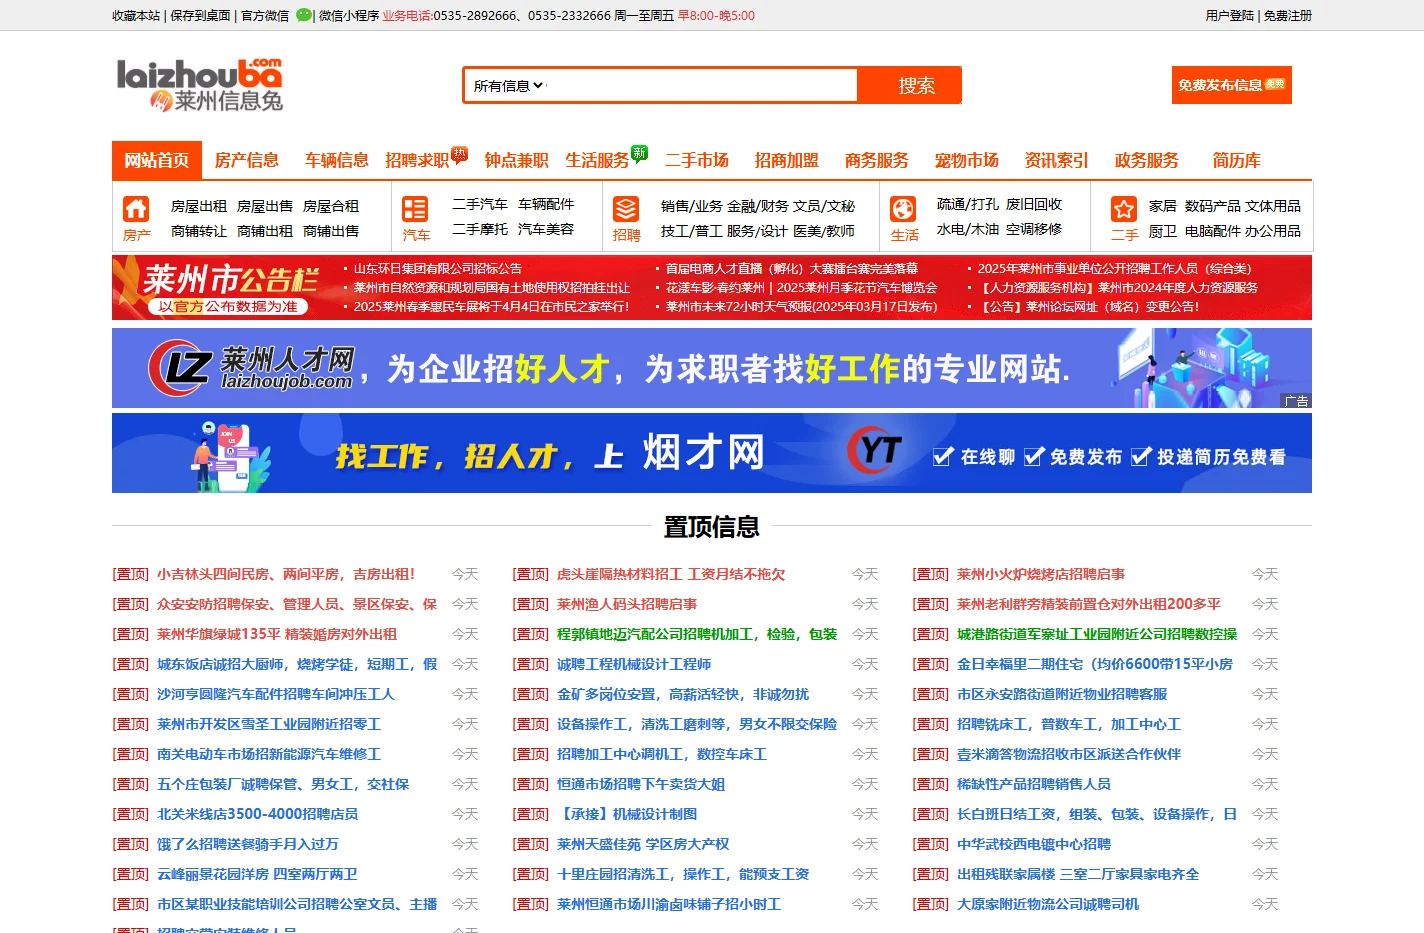The height and width of the screenshot is (933, 1424).
Task: Click the 莱州人才网 banner ad
Action: coord(712,368)
